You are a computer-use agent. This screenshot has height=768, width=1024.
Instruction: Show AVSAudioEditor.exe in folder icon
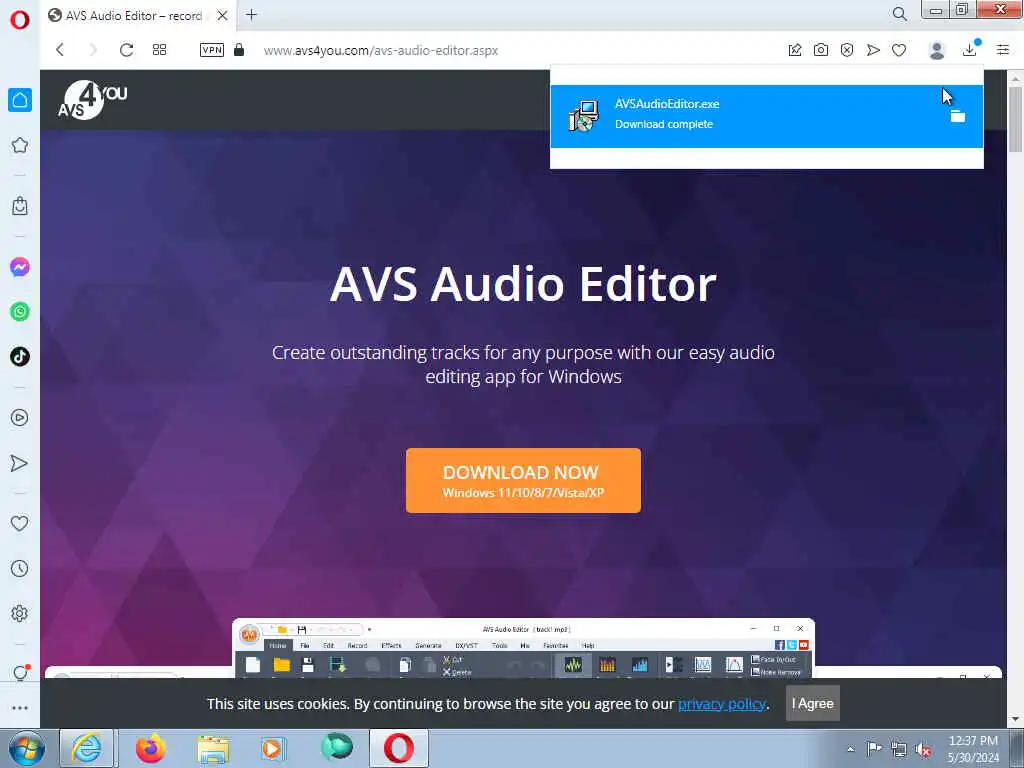coord(957,116)
